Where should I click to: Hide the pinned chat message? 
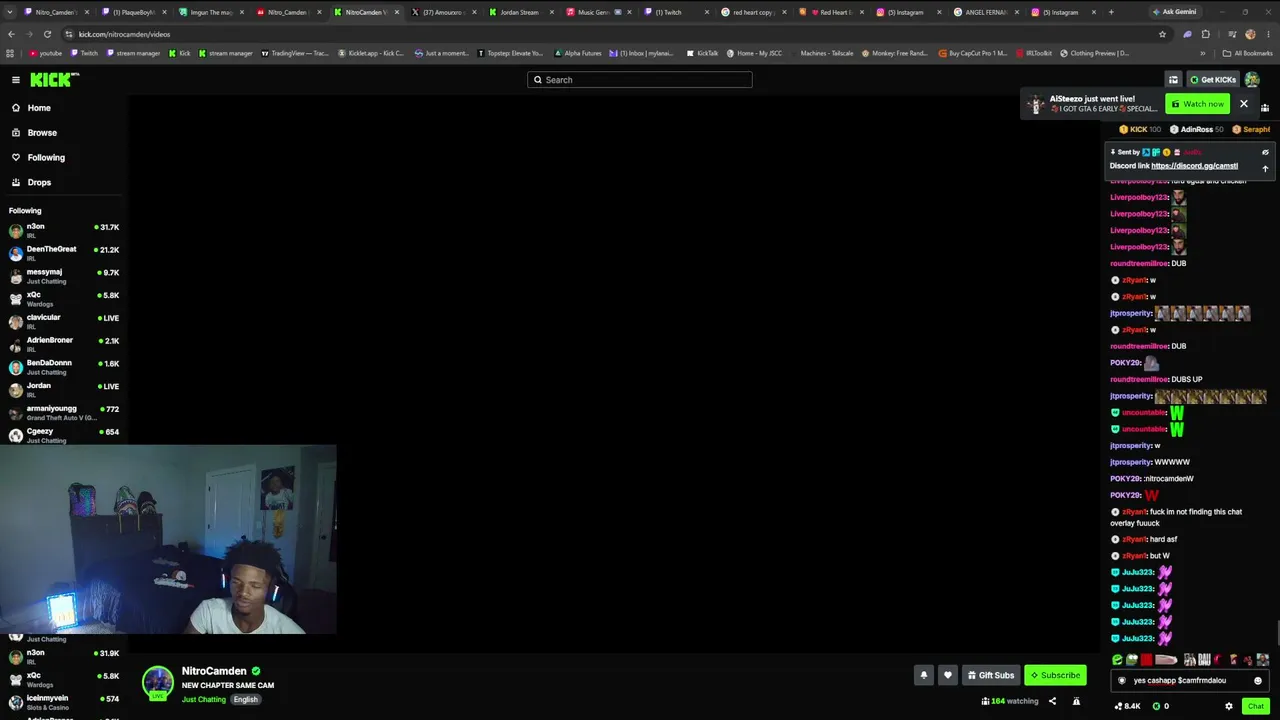coord(1265,153)
